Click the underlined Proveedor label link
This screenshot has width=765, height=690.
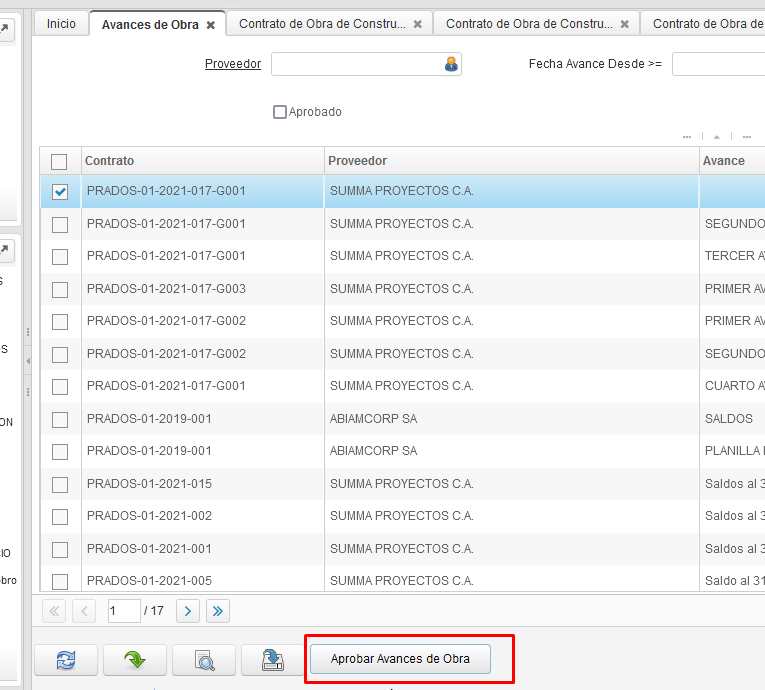pyautogui.click(x=232, y=64)
